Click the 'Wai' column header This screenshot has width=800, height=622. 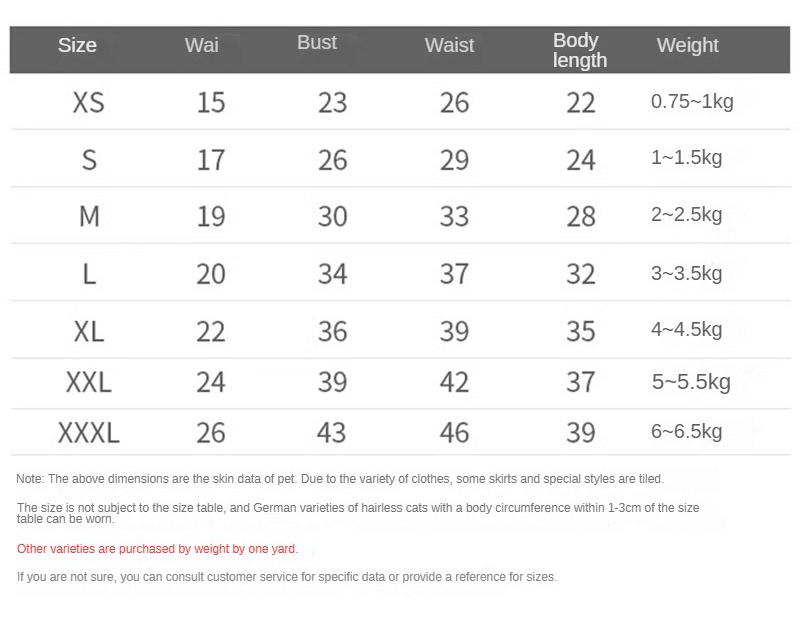point(201,45)
